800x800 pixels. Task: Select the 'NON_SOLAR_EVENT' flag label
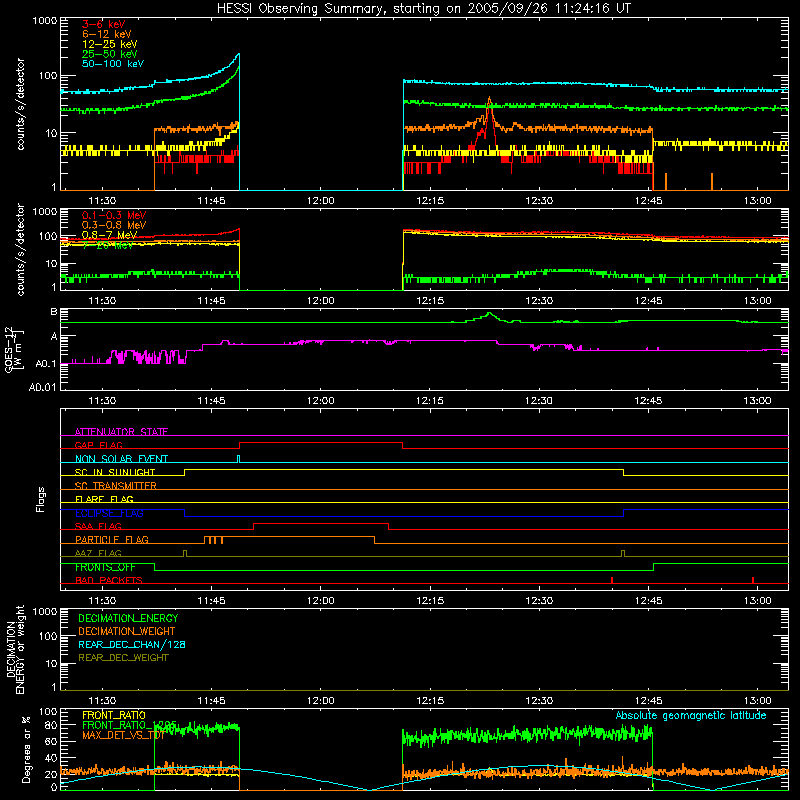121,459
